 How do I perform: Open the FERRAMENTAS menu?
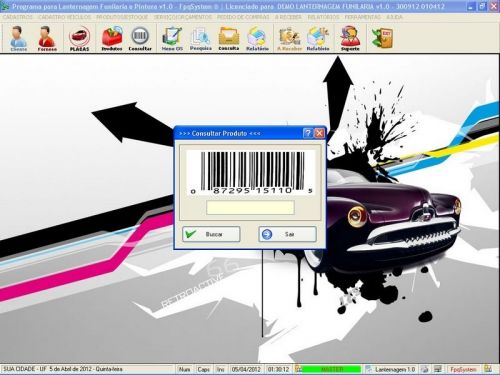362,17
